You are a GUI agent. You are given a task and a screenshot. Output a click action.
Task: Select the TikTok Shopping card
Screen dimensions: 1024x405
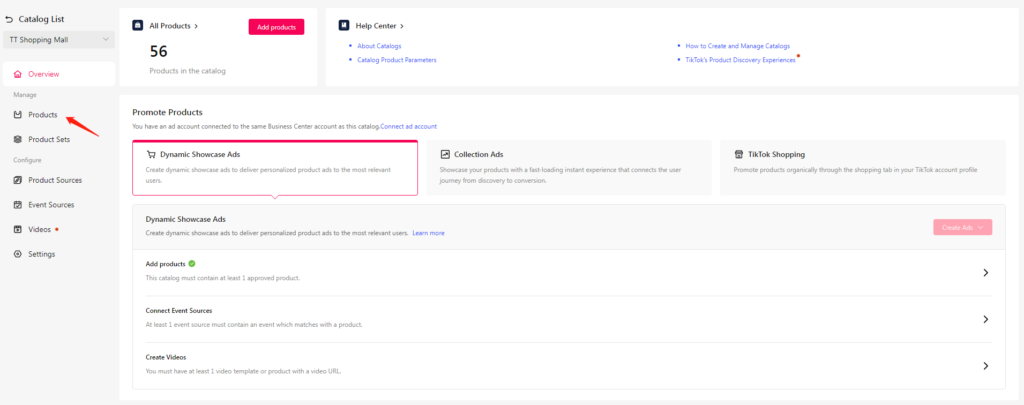click(x=863, y=167)
